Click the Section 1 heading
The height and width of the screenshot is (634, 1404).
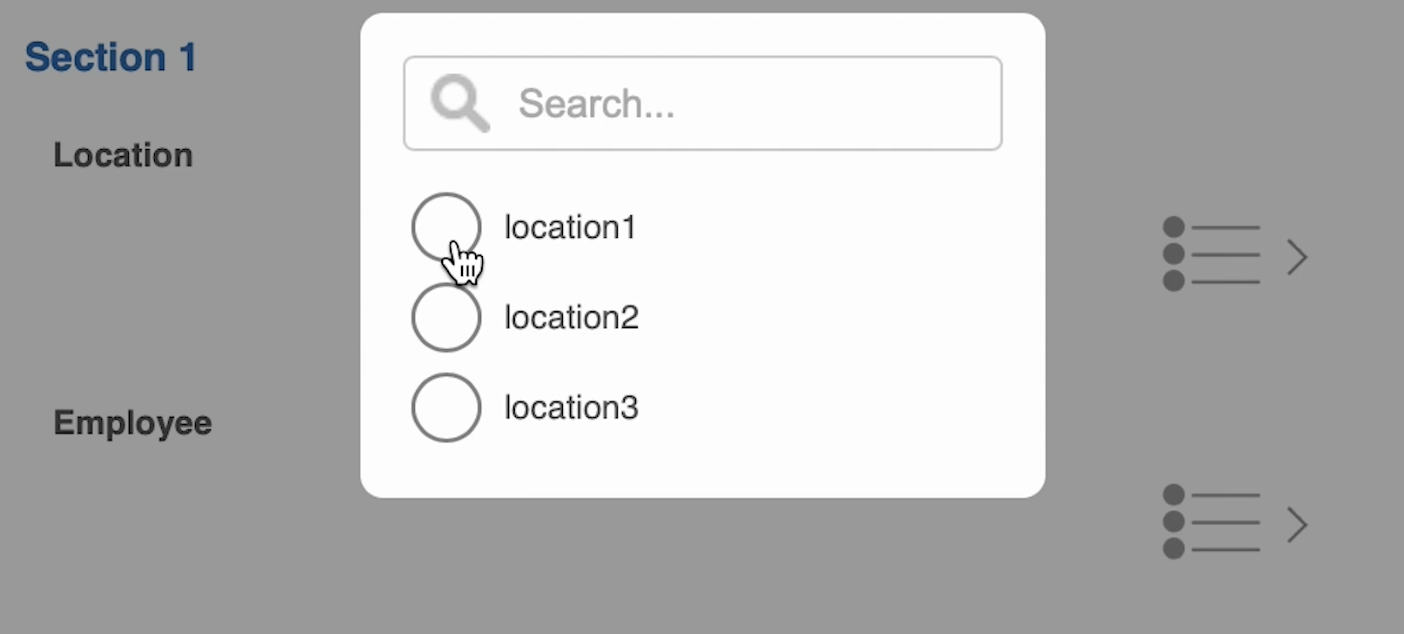pyautogui.click(x=111, y=57)
